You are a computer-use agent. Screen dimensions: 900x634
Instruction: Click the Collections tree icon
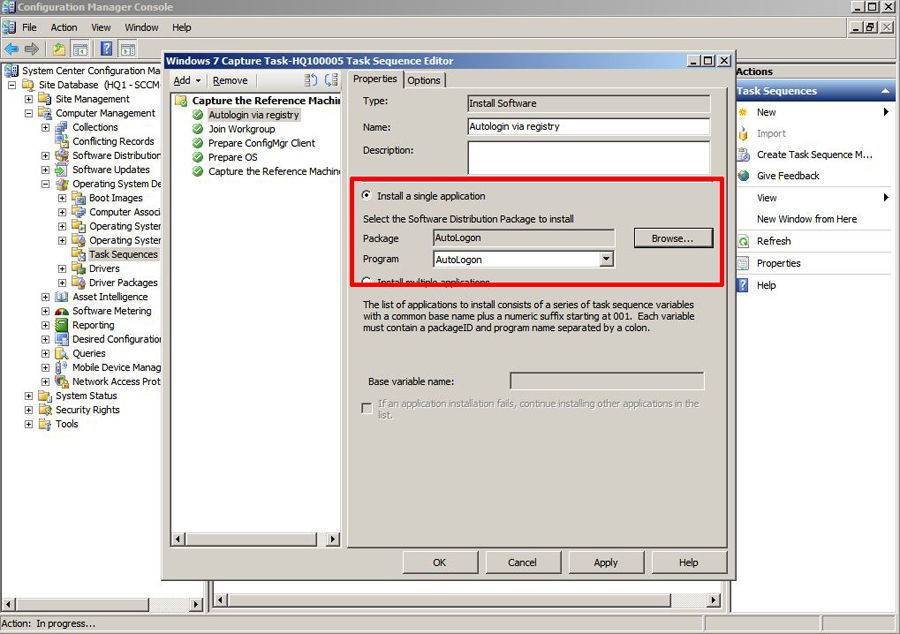click(x=61, y=127)
